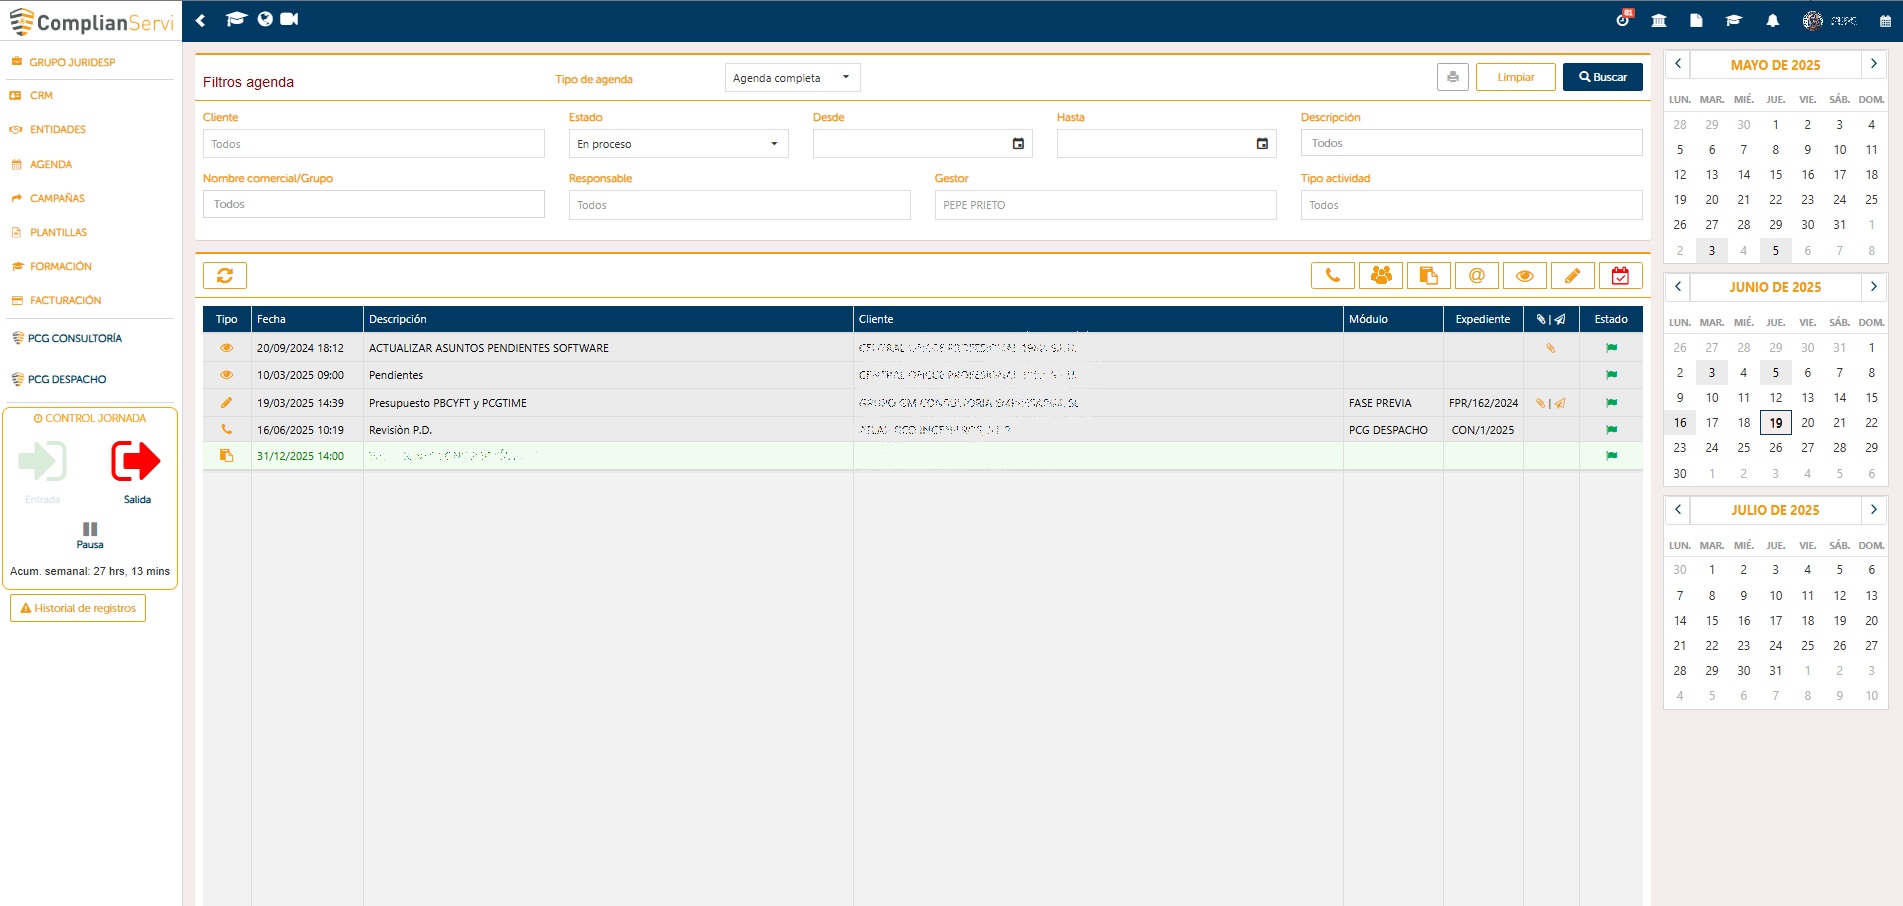Image resolution: width=1903 pixels, height=906 pixels.
Task: Go to the month after Julio de 2025
Action: [x=1874, y=510]
